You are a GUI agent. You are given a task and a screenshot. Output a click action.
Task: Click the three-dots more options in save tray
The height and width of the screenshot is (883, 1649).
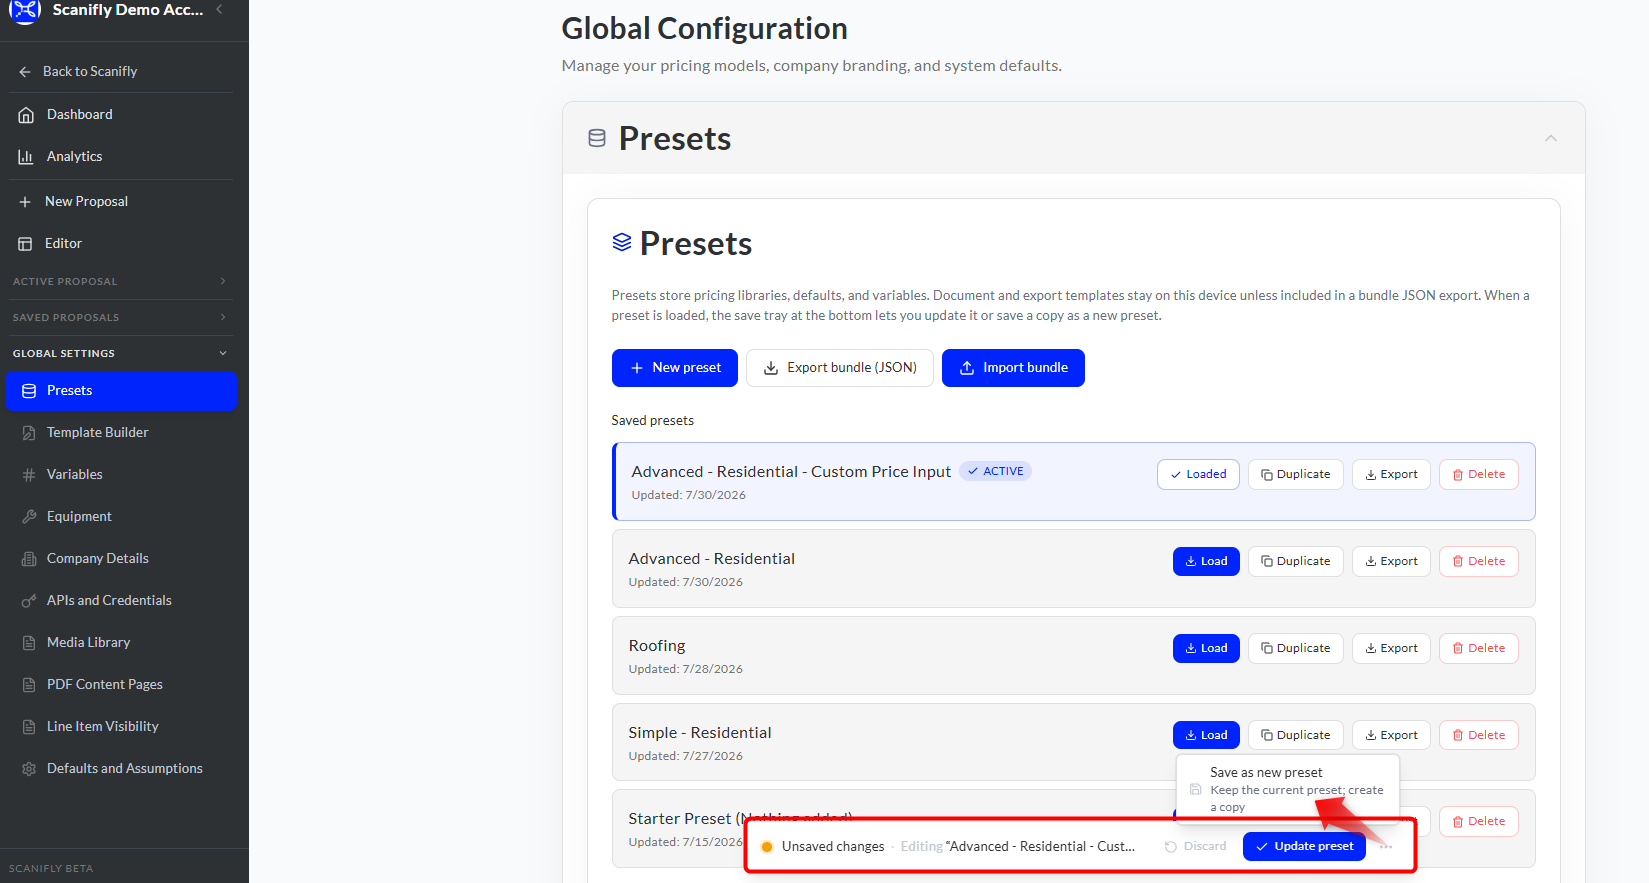click(x=1385, y=846)
